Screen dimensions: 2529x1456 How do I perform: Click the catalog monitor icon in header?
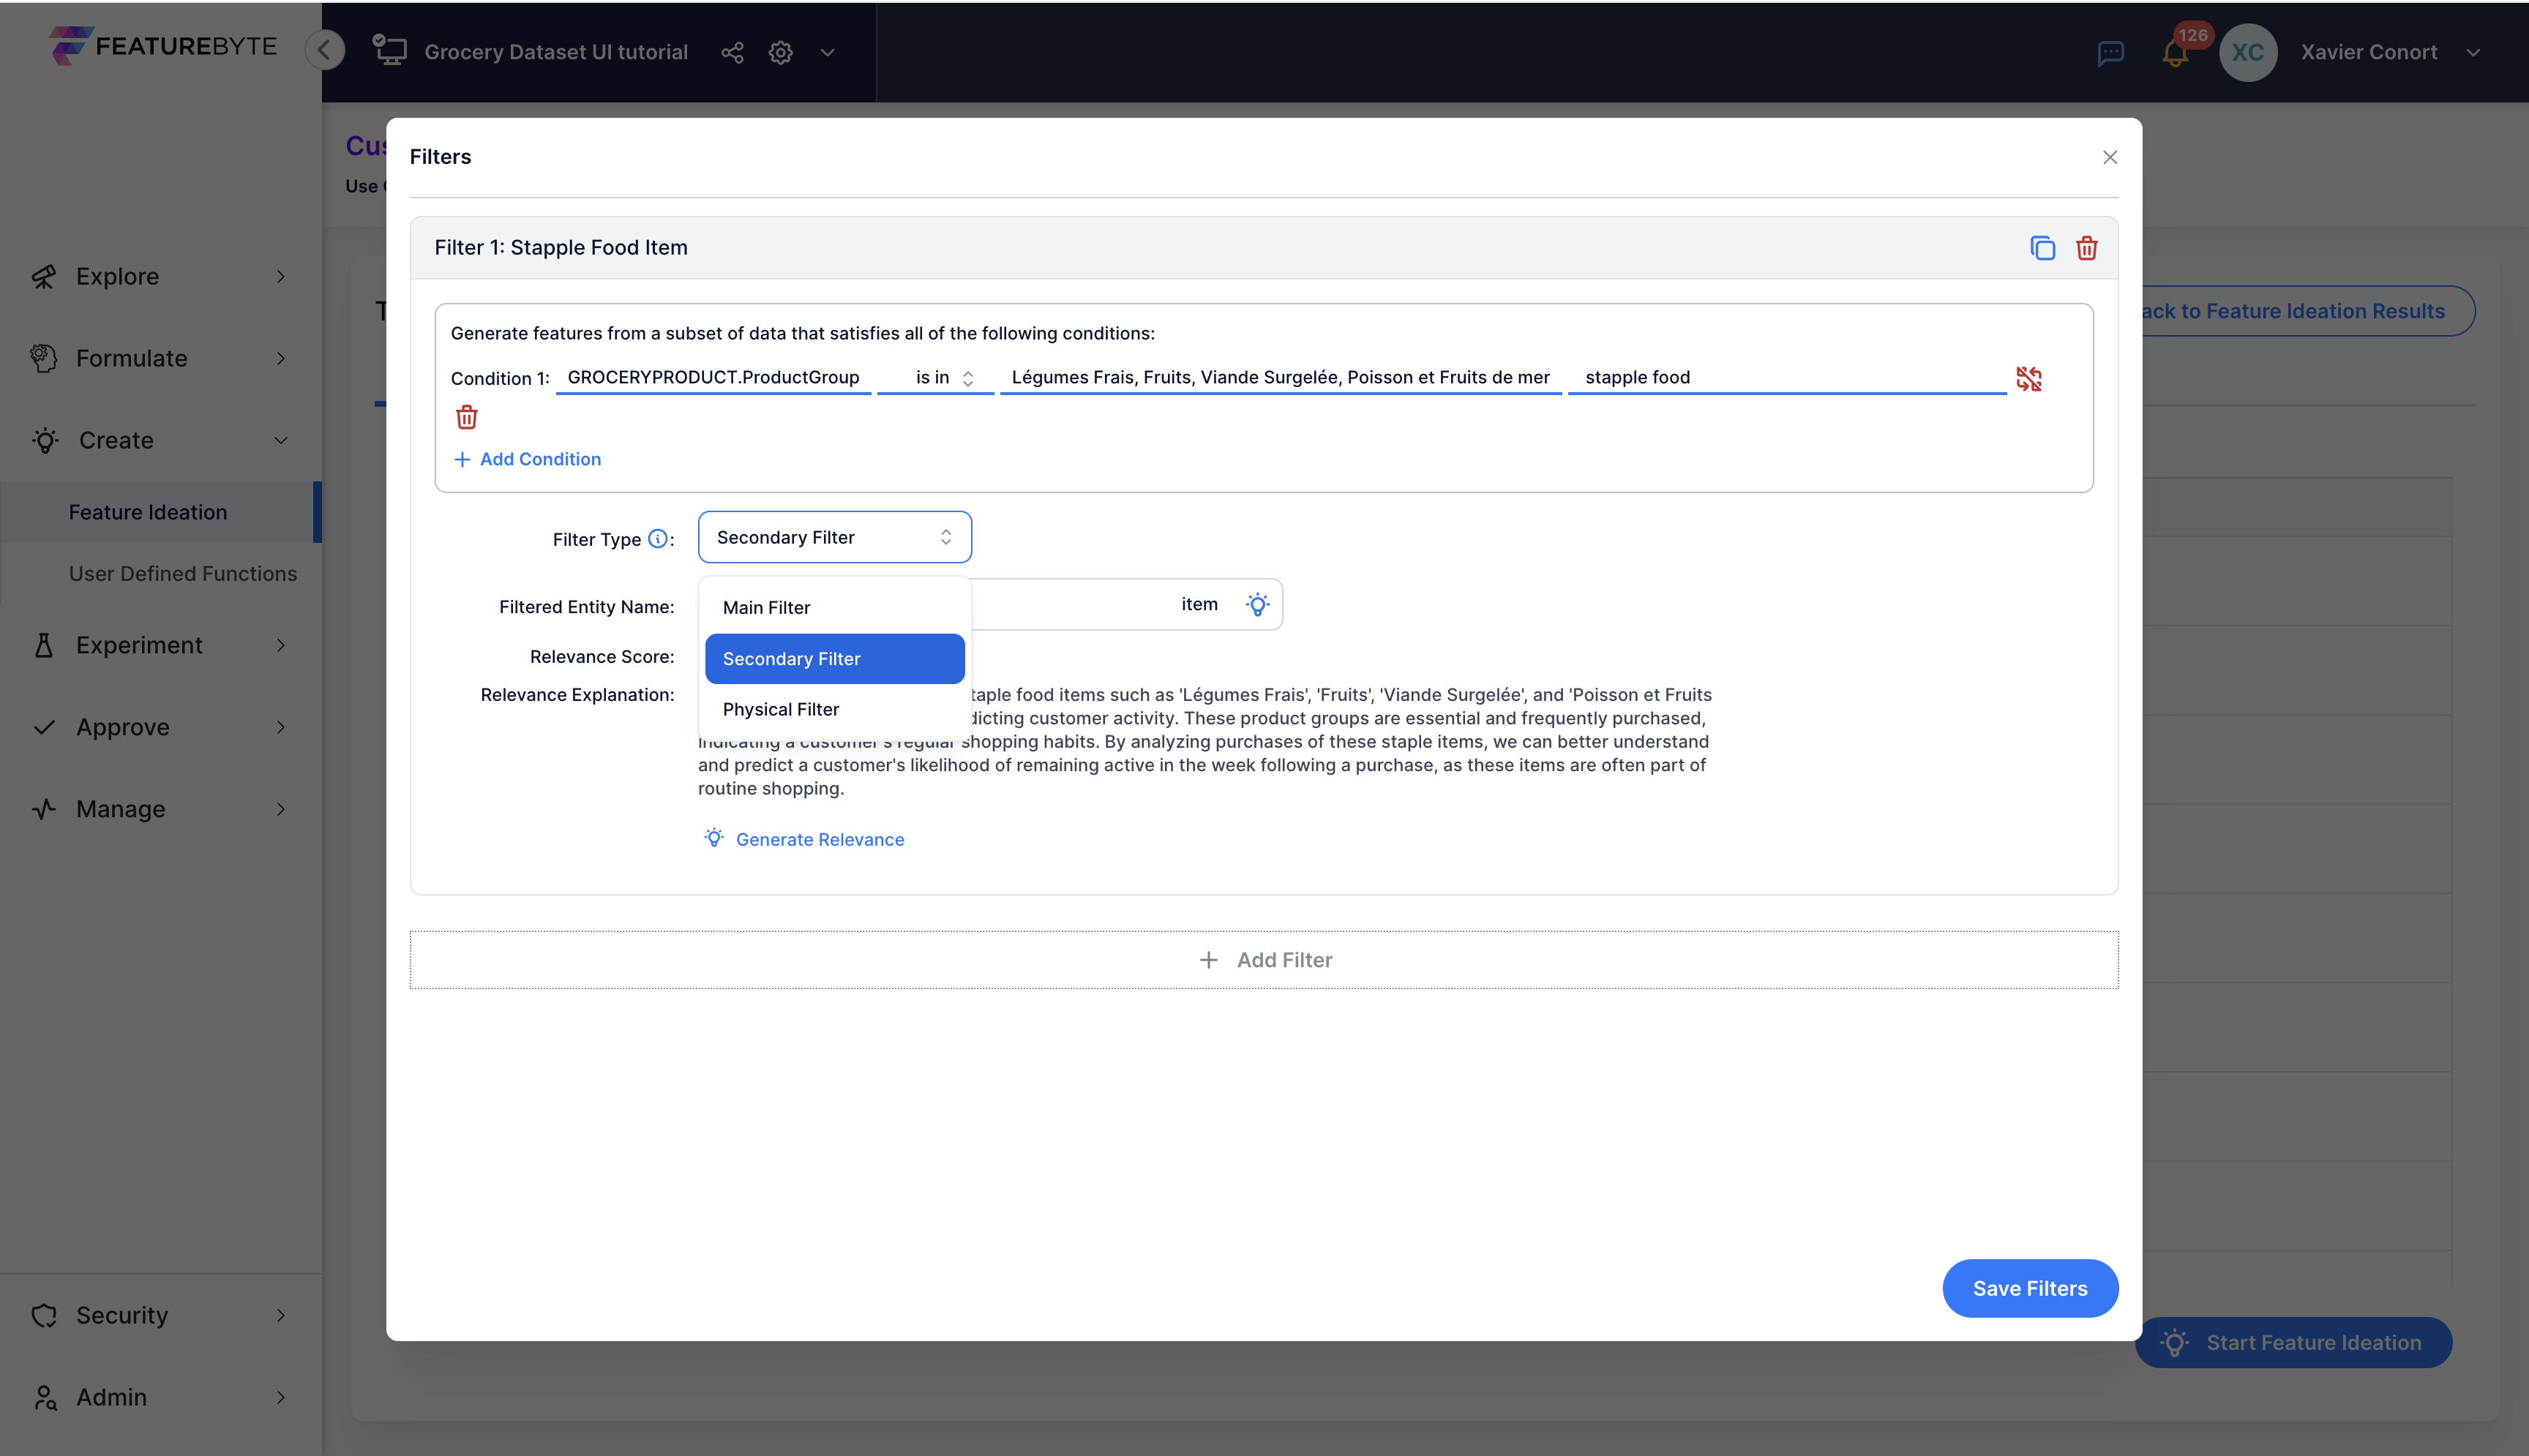[389, 50]
